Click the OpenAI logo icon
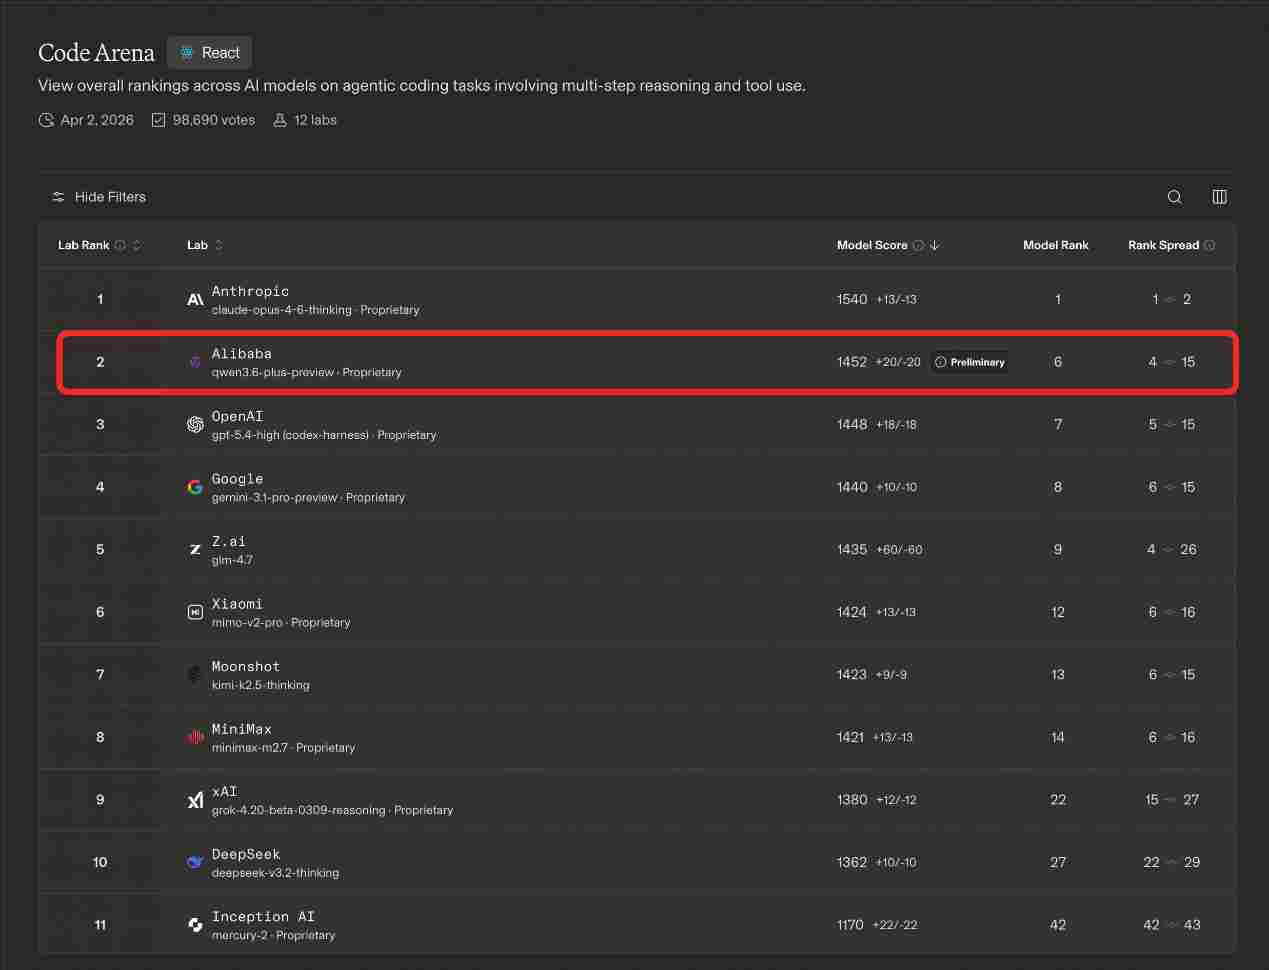This screenshot has height=970, width=1269. coord(195,425)
